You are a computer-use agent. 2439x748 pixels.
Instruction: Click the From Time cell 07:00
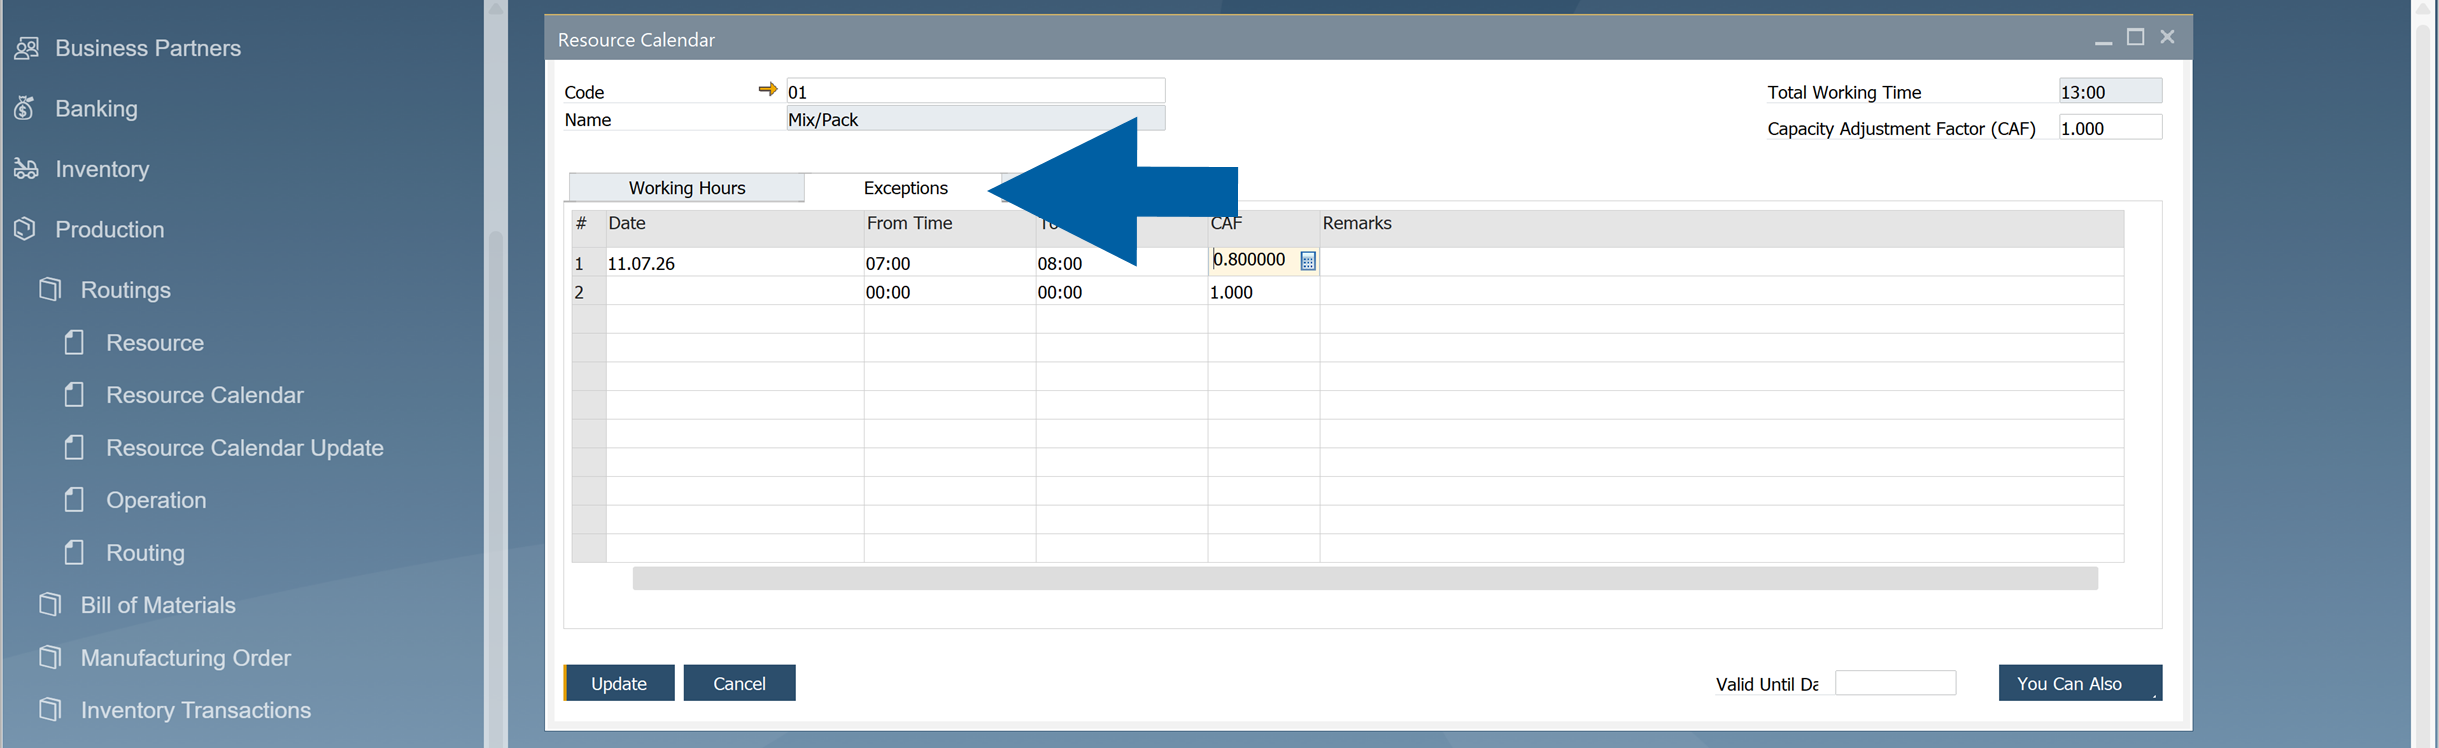click(x=949, y=263)
